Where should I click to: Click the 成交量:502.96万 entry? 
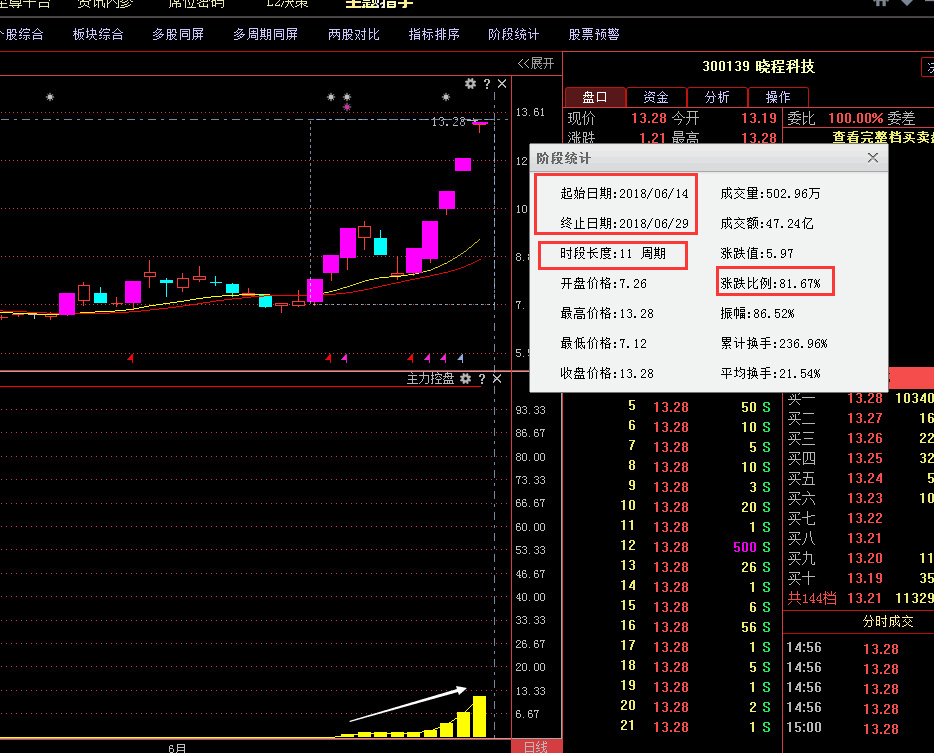tap(770, 194)
